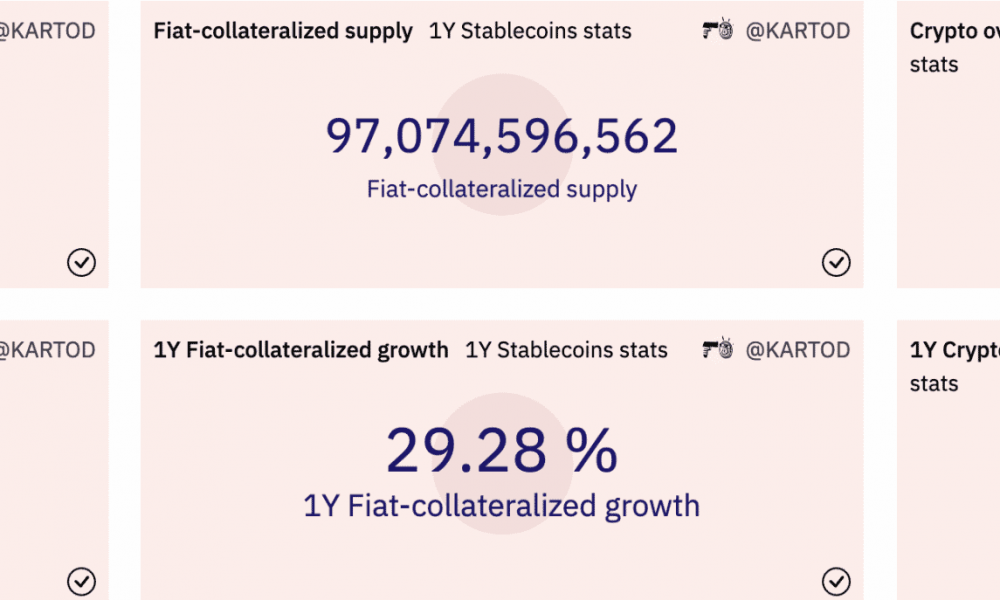Open KARTOD avatar icon in growth card
Image resolution: width=1000 pixels, height=600 pixels.
717,348
